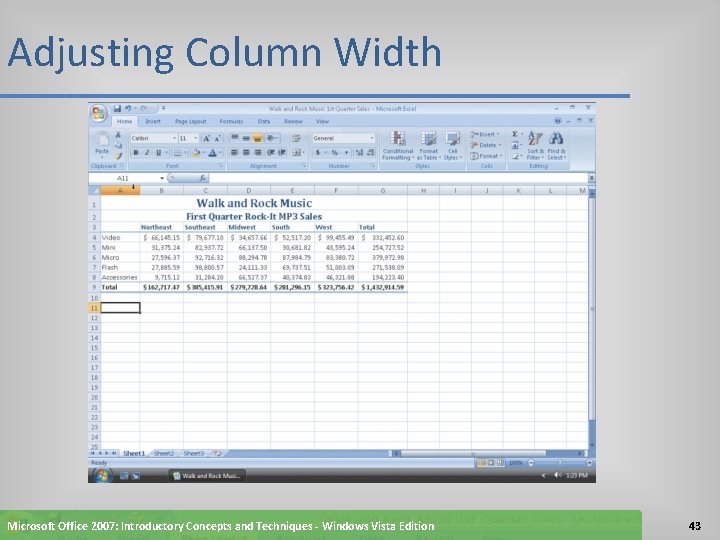Click Format in Cells group

(x=486, y=156)
